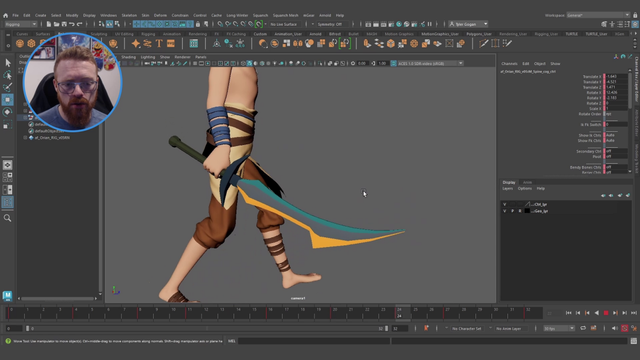640x360 pixels.
Task: Click the Multi-Cut knife shelf icon
Action: tap(484, 43)
